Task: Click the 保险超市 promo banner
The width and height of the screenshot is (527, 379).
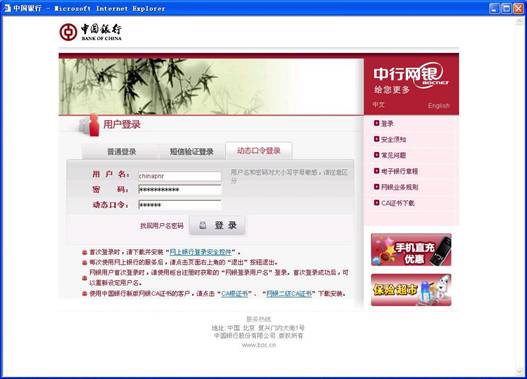Action: 411,290
